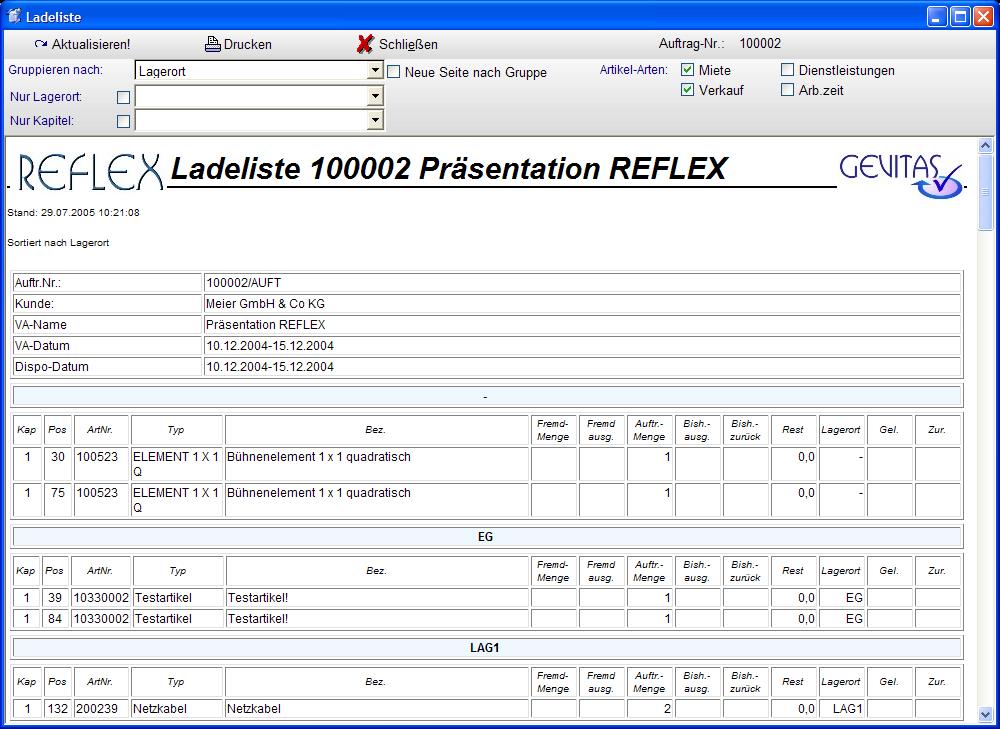1000x729 pixels.
Task: Click the scrollbar down arrow
Action: click(985, 714)
